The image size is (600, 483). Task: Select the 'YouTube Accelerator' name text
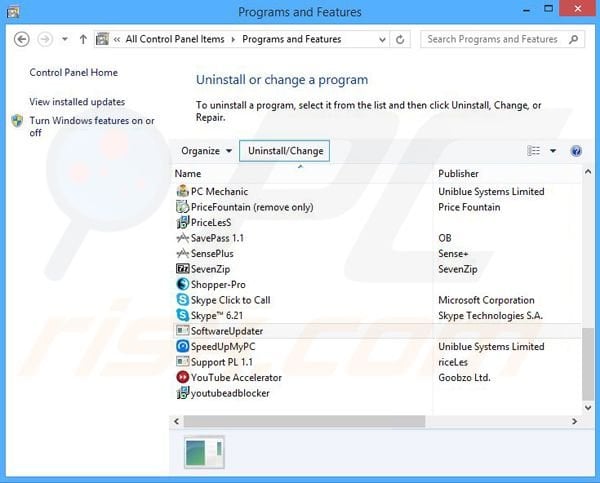click(x=236, y=377)
